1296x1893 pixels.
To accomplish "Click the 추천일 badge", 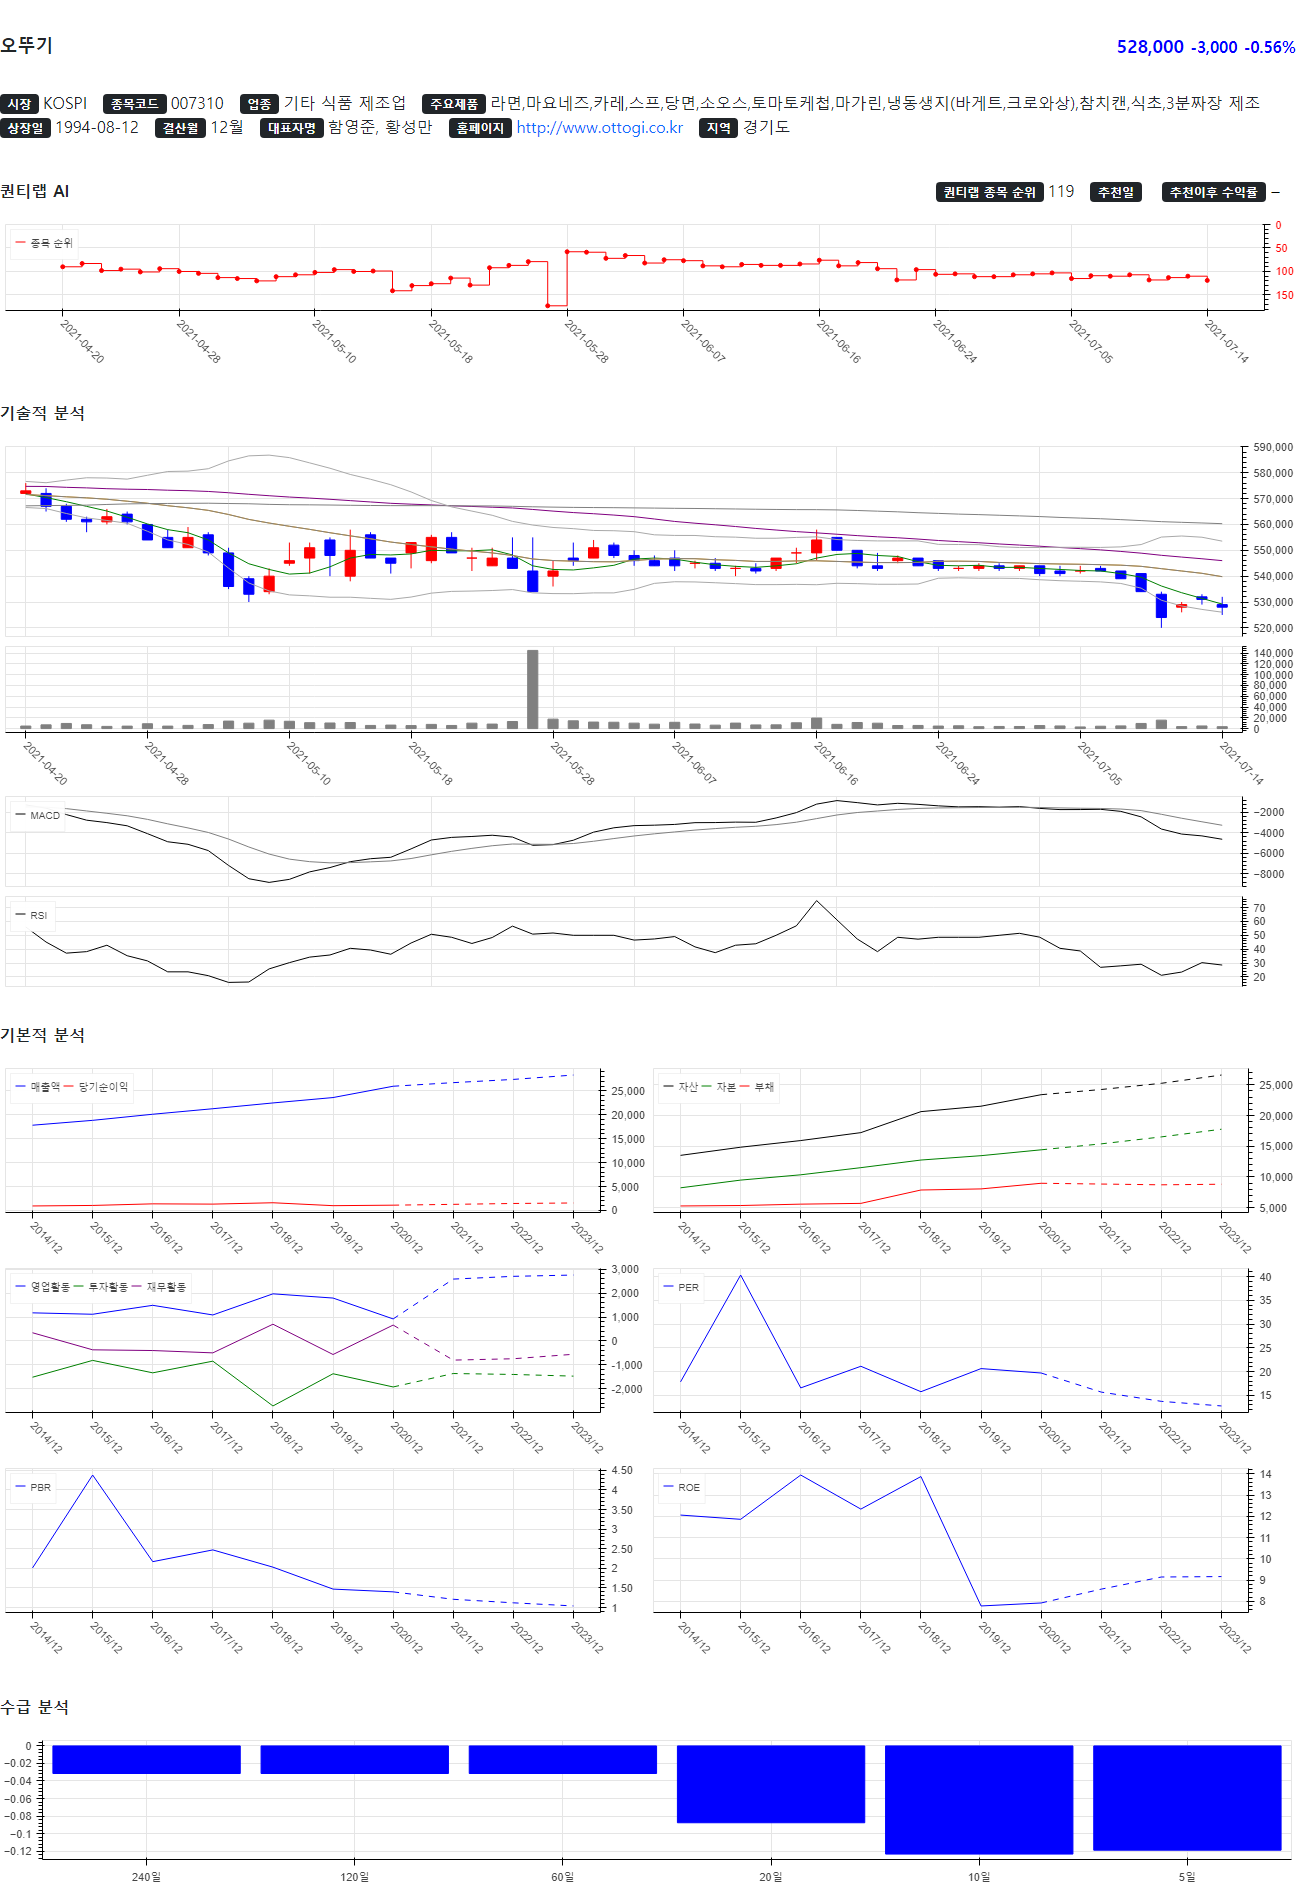I will pos(1116,192).
